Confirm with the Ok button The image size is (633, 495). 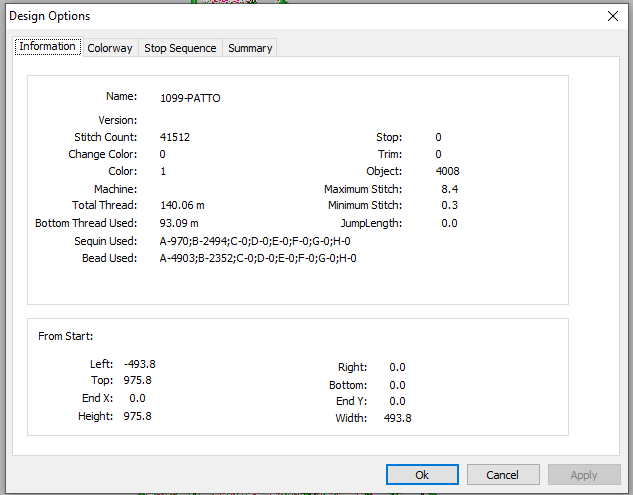coord(422,474)
